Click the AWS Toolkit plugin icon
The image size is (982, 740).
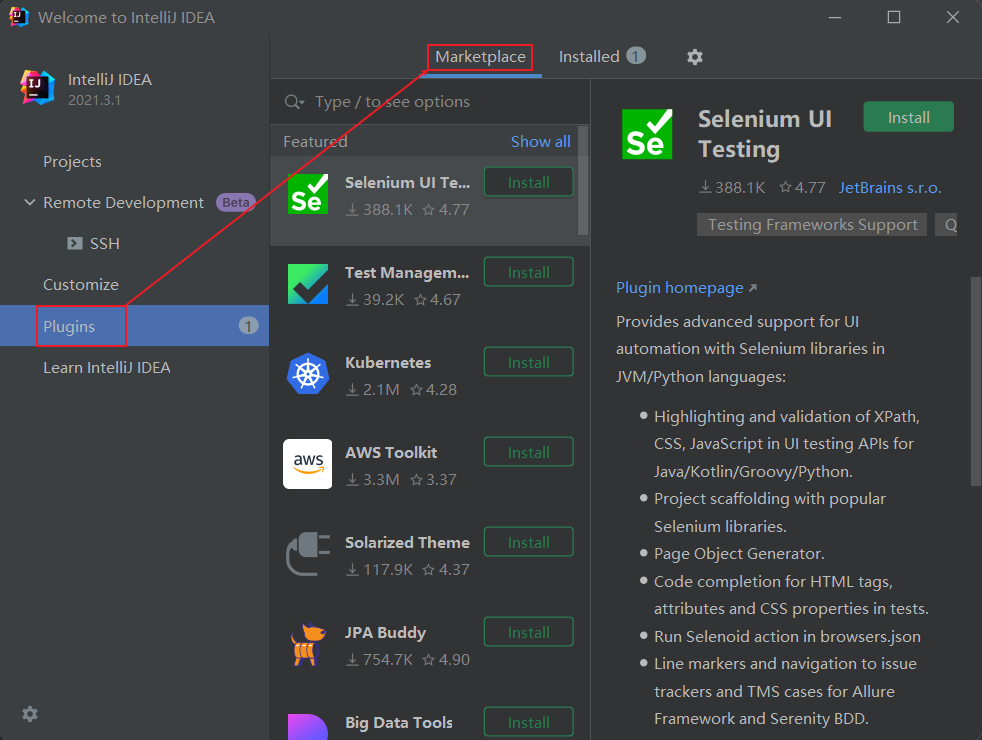tap(308, 464)
